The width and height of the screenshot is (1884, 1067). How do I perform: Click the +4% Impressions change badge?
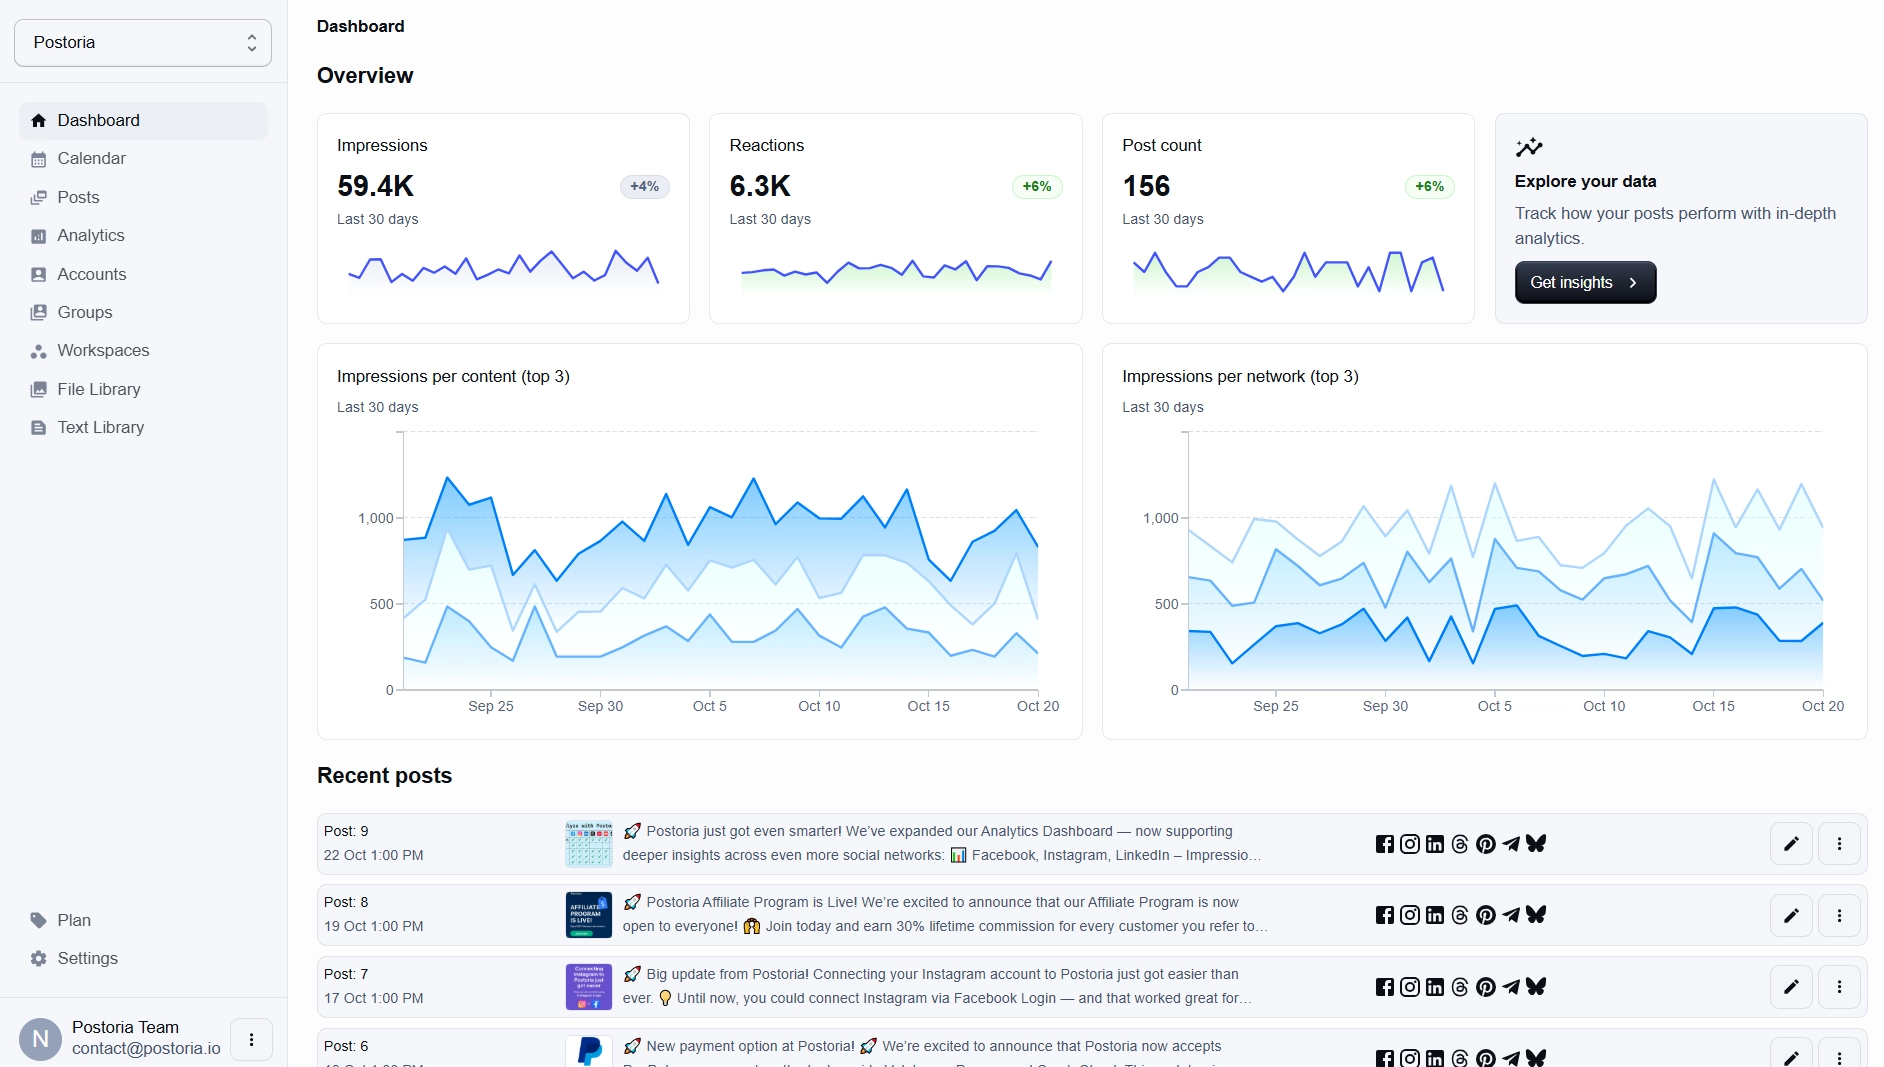pyautogui.click(x=644, y=186)
